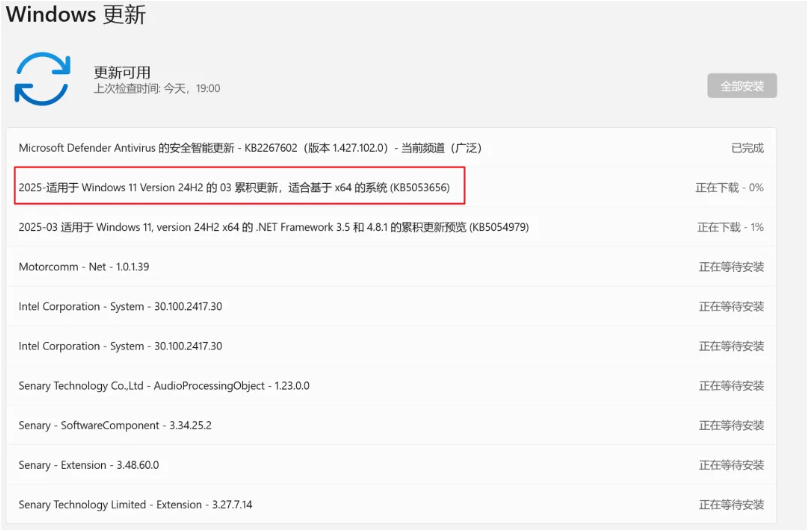Select the KB5053656 cumulative update entry
This screenshot has width=807, height=531.
click(391, 187)
